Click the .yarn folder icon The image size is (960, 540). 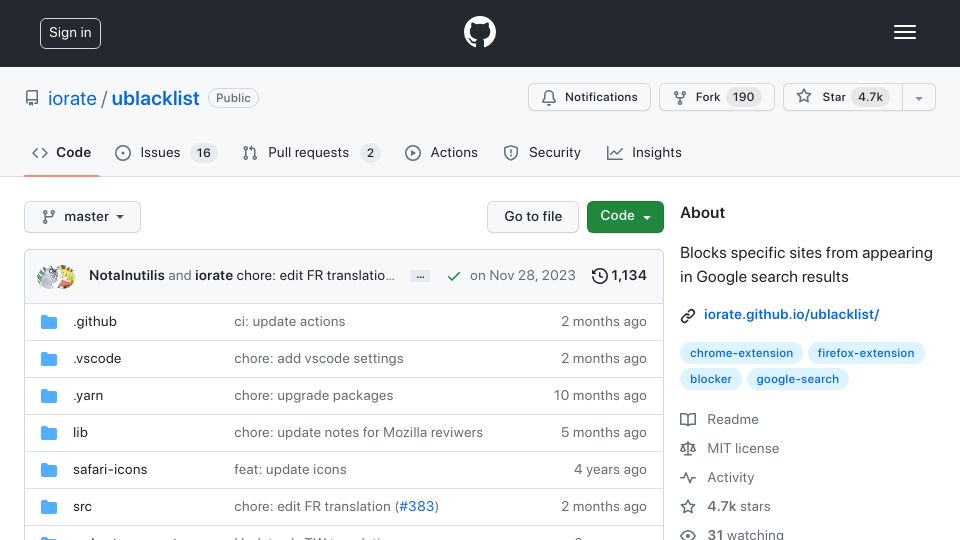click(x=49, y=396)
